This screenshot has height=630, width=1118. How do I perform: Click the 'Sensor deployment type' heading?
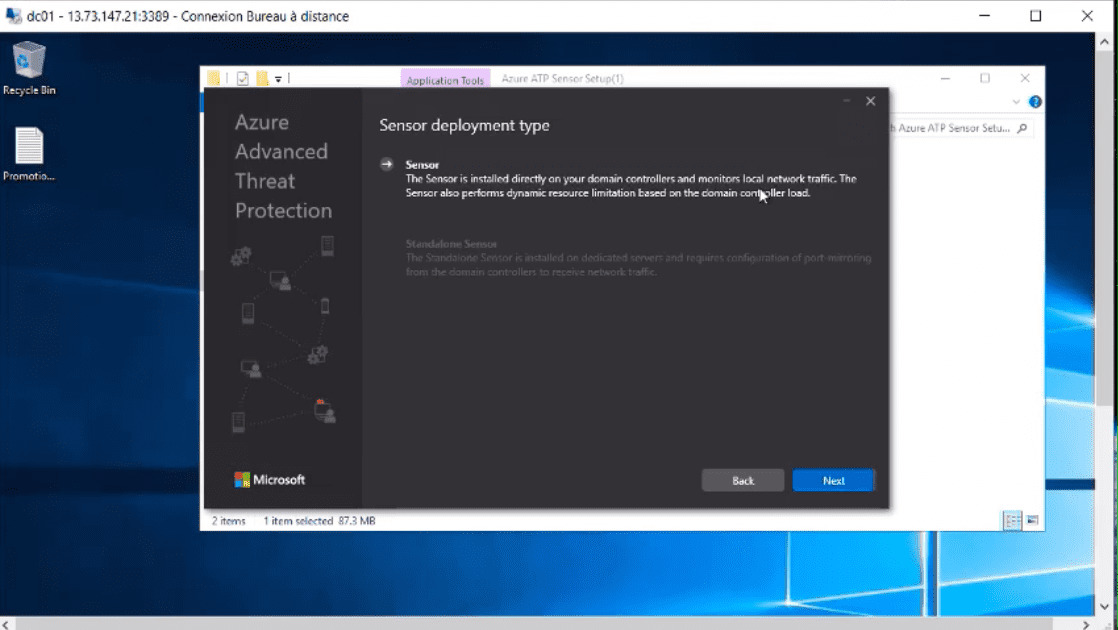coord(464,125)
